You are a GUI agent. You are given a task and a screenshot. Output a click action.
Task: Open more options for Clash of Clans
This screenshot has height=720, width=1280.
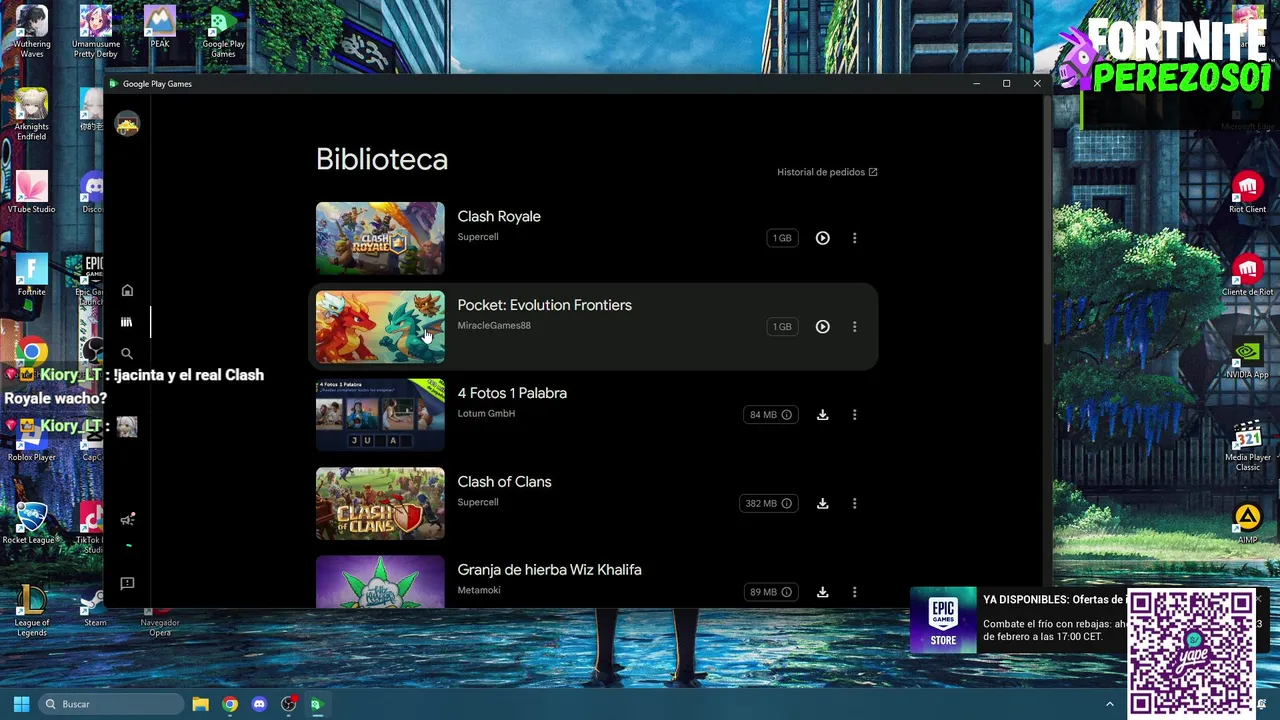(854, 503)
